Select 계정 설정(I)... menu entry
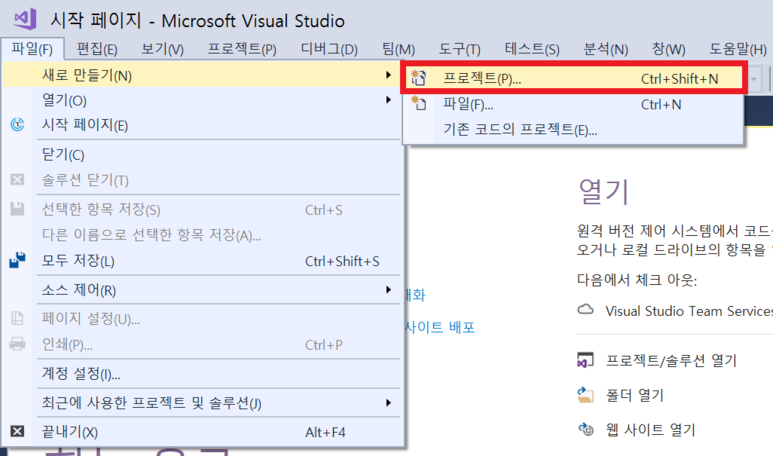This screenshot has height=456, width=773. [x=201, y=373]
